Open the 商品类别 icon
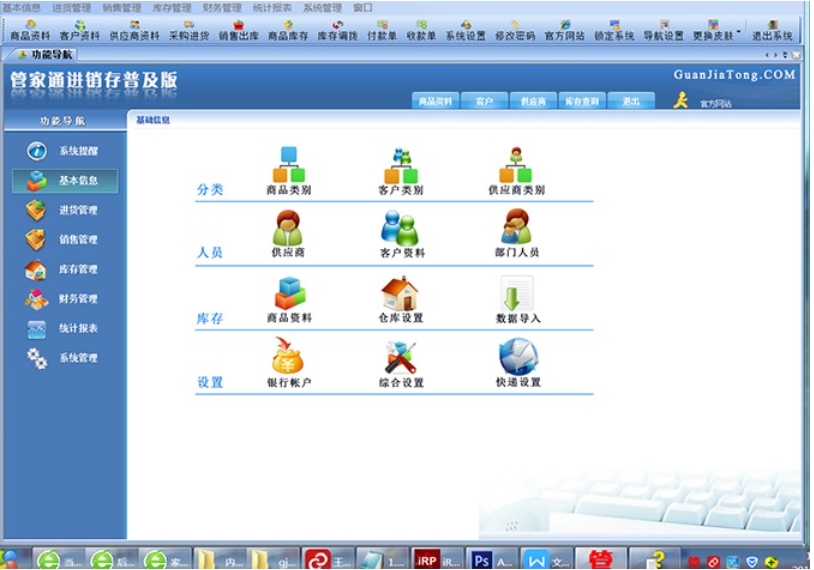The width and height of the screenshot is (814, 570). click(x=289, y=171)
